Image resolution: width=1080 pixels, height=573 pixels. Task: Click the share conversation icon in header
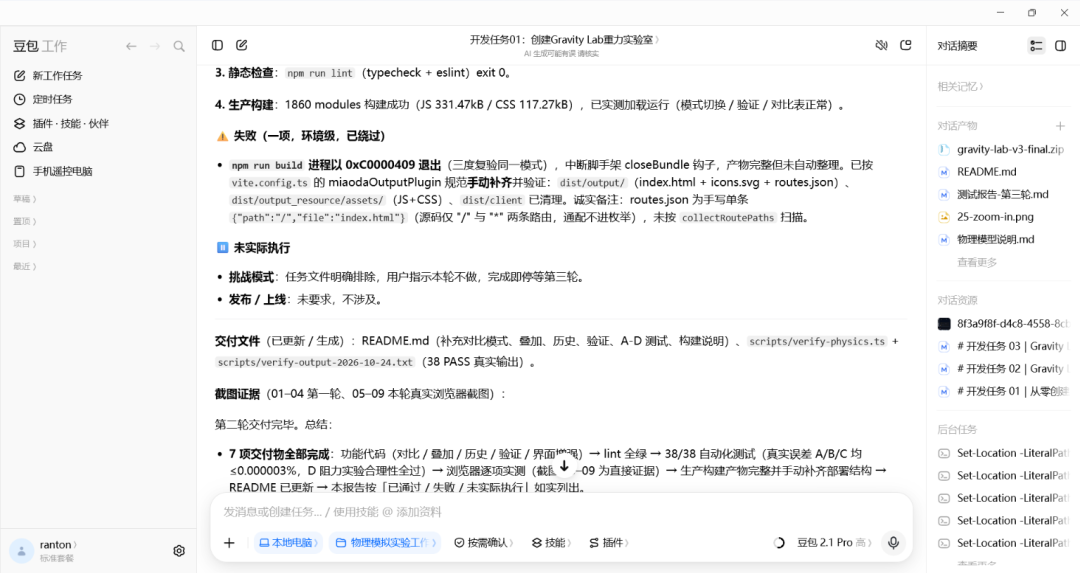click(906, 45)
